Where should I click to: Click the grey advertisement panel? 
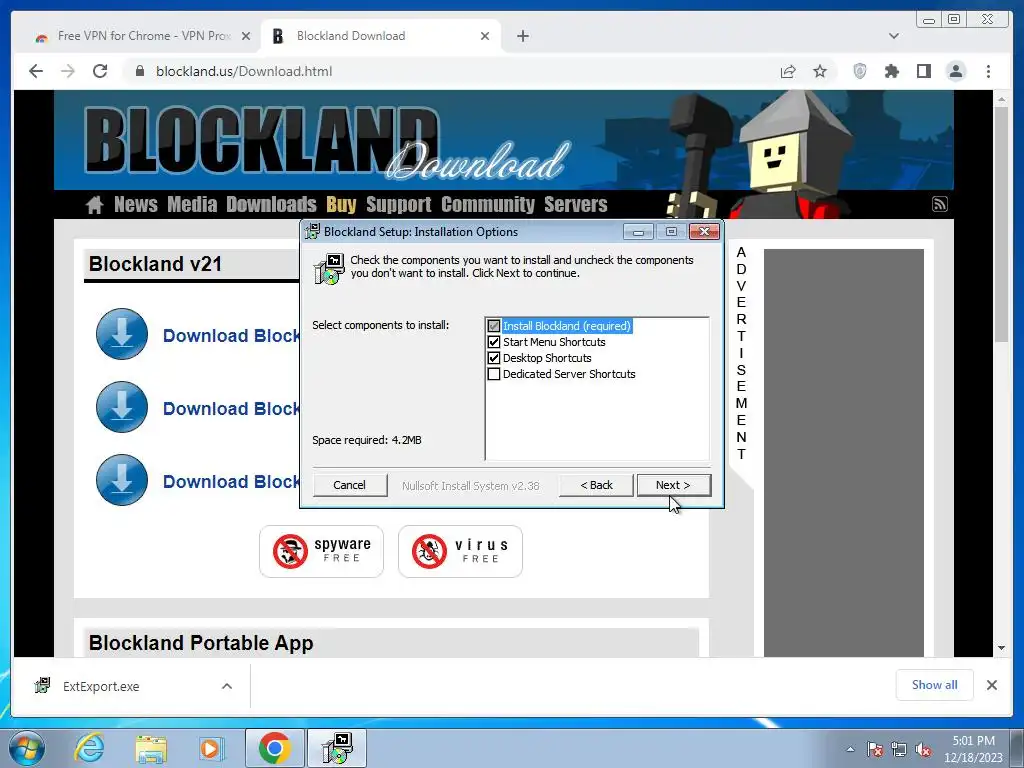(844, 453)
